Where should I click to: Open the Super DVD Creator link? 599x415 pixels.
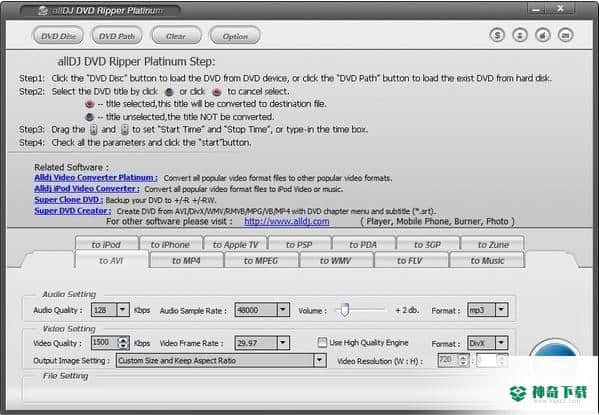pyautogui.click(x=73, y=211)
